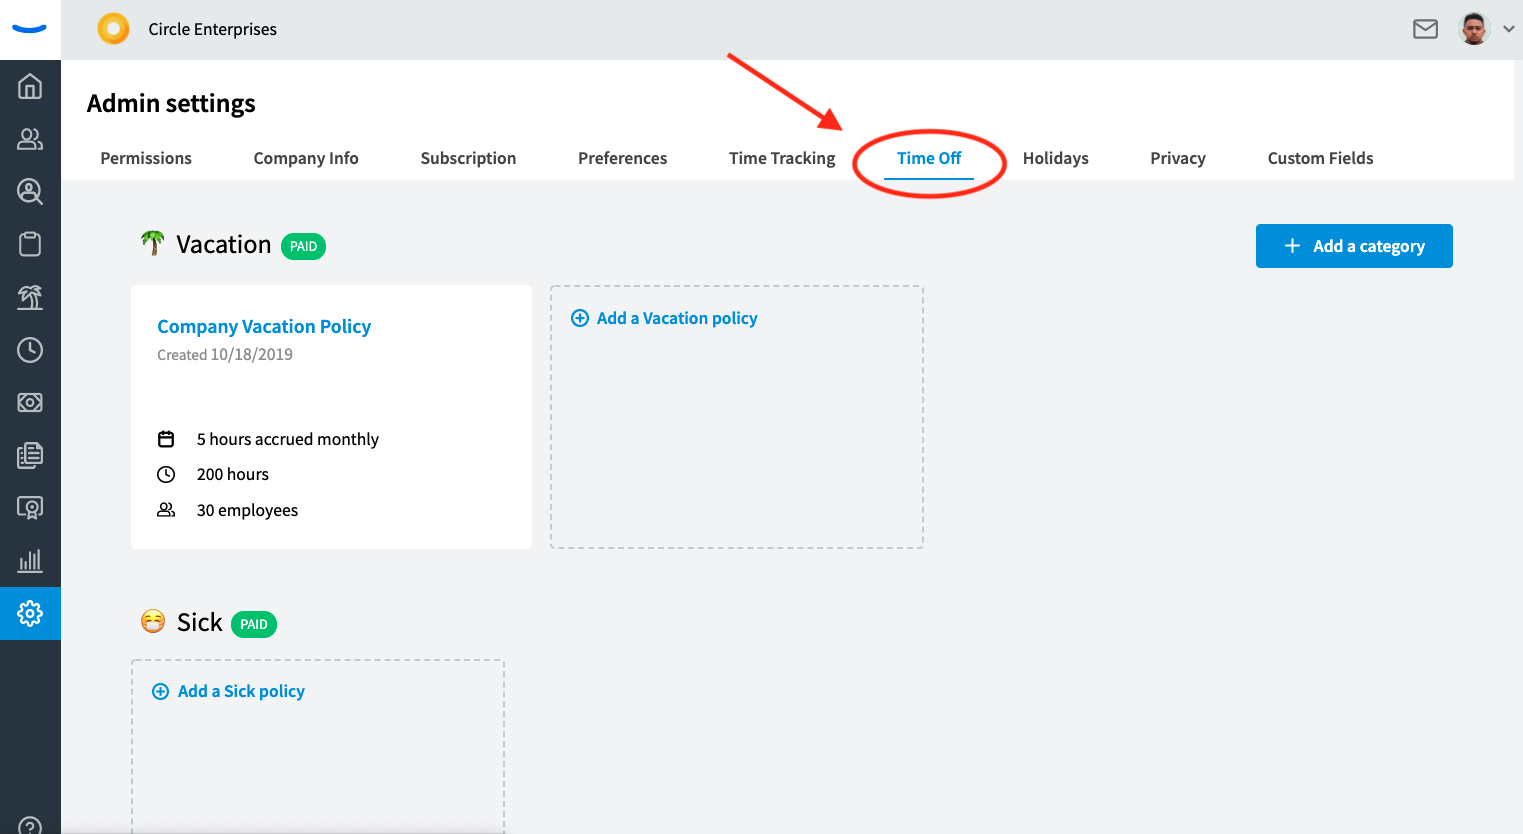Click the PAID badge next to Sick
The image size is (1523, 834).
[x=254, y=624]
